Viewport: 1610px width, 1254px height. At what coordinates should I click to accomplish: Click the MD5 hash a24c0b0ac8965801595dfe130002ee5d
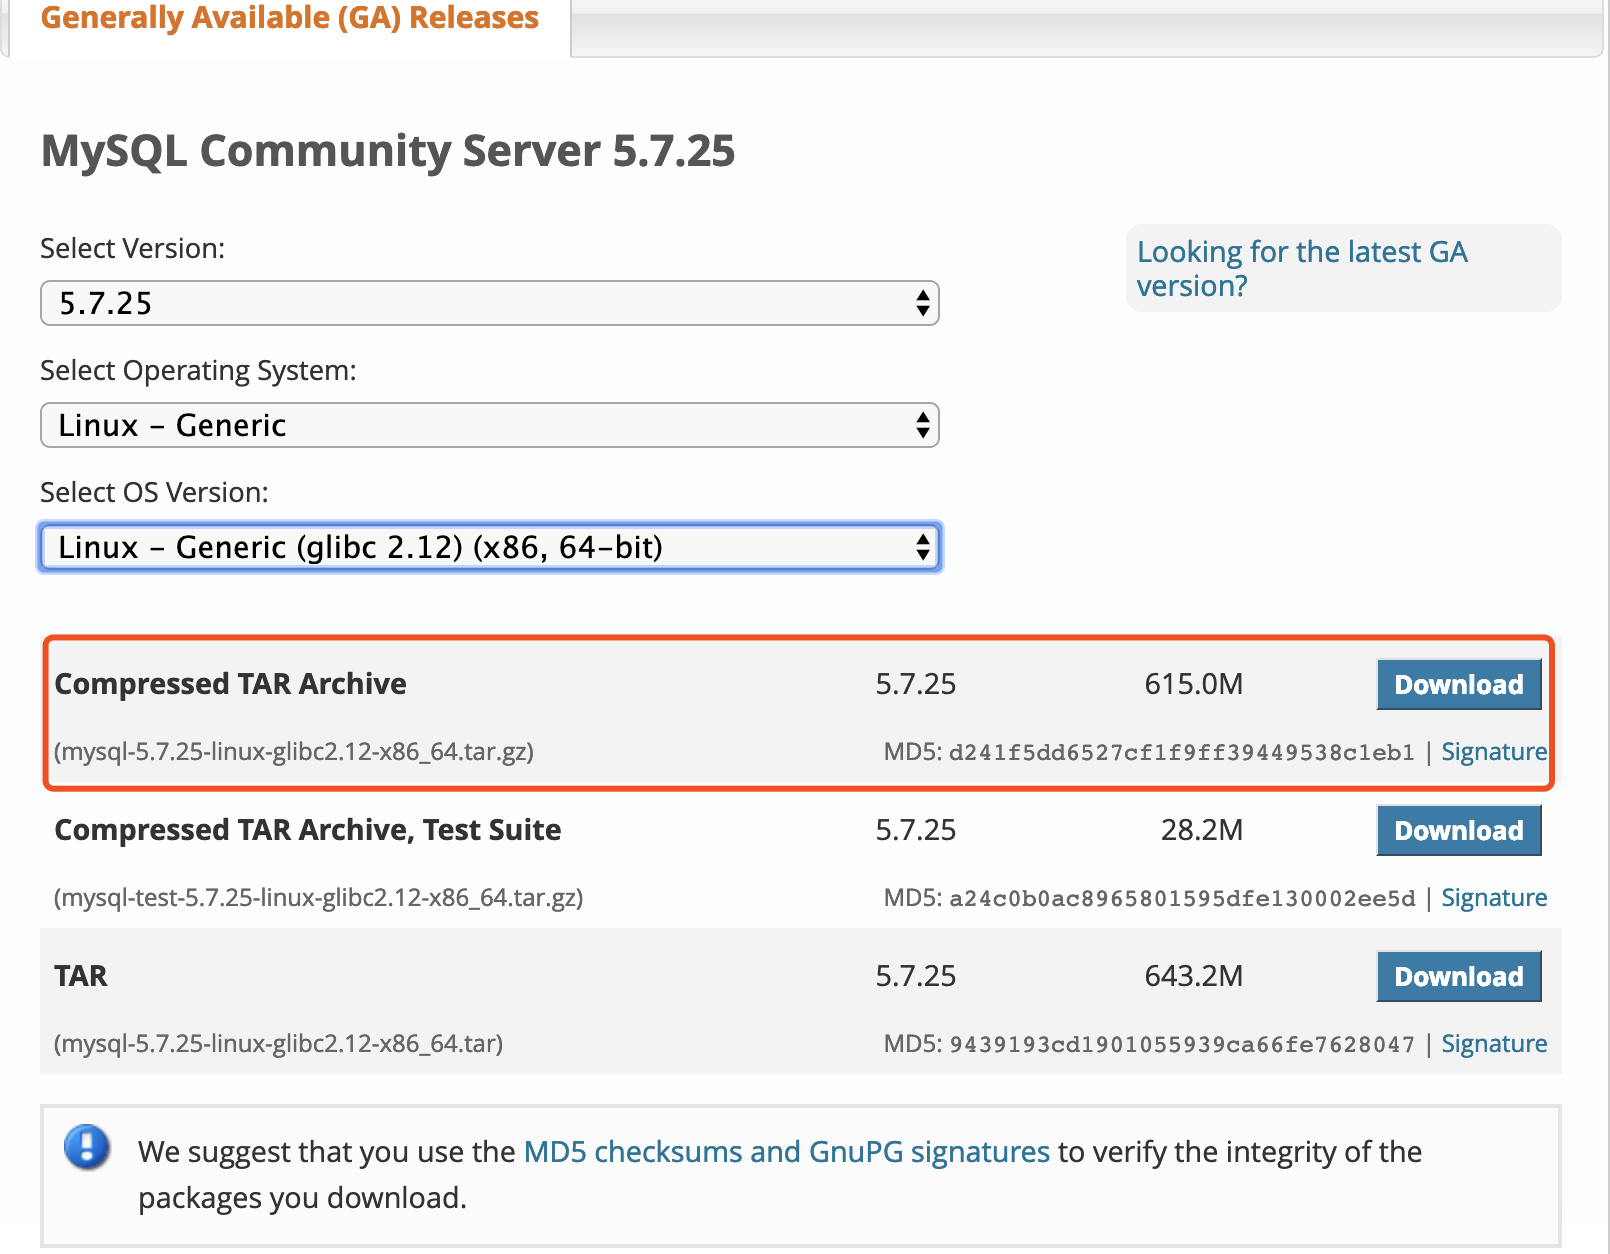1182,898
